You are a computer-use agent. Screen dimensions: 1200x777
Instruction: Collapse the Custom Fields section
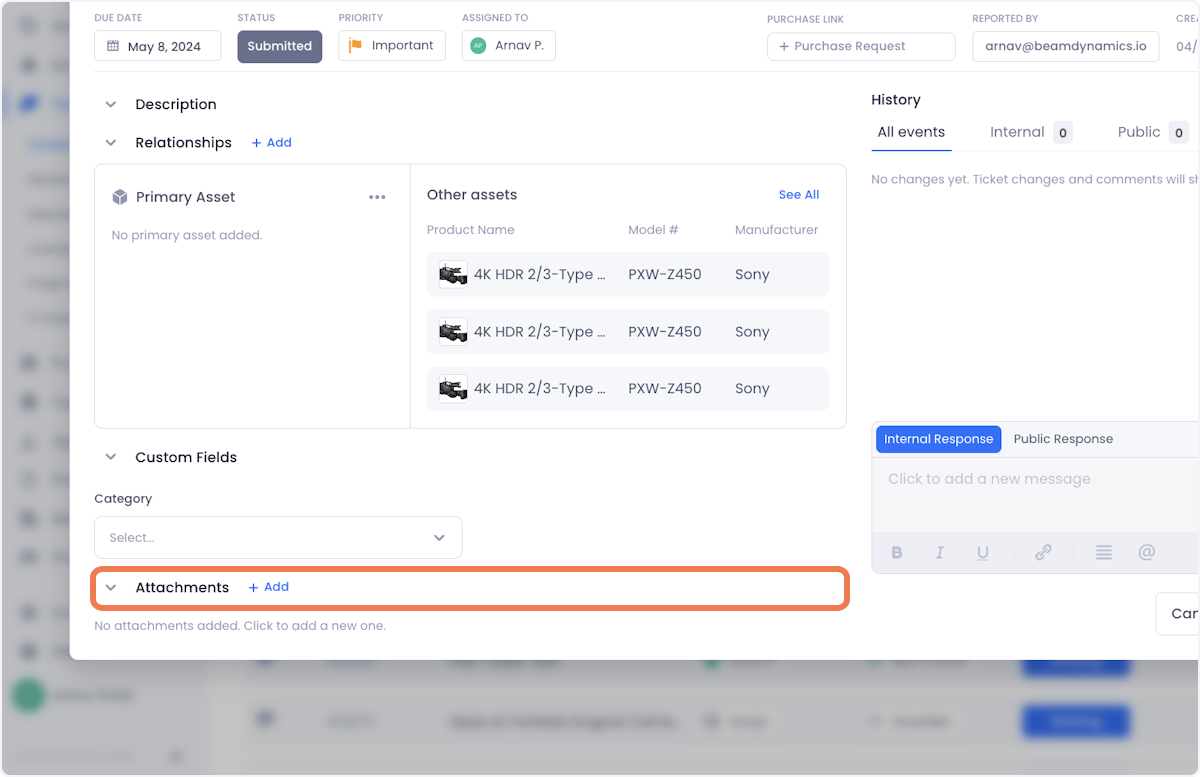pos(111,457)
